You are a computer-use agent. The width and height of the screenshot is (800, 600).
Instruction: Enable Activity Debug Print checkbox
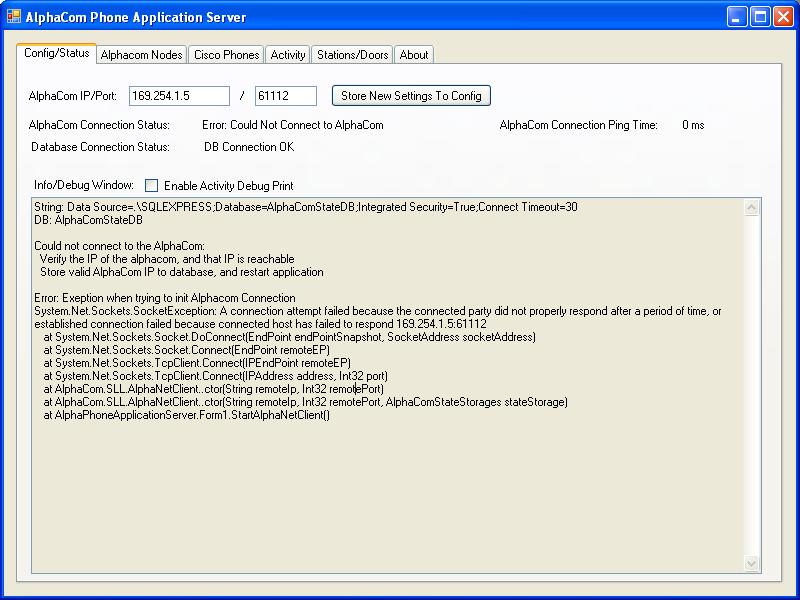[x=152, y=185]
